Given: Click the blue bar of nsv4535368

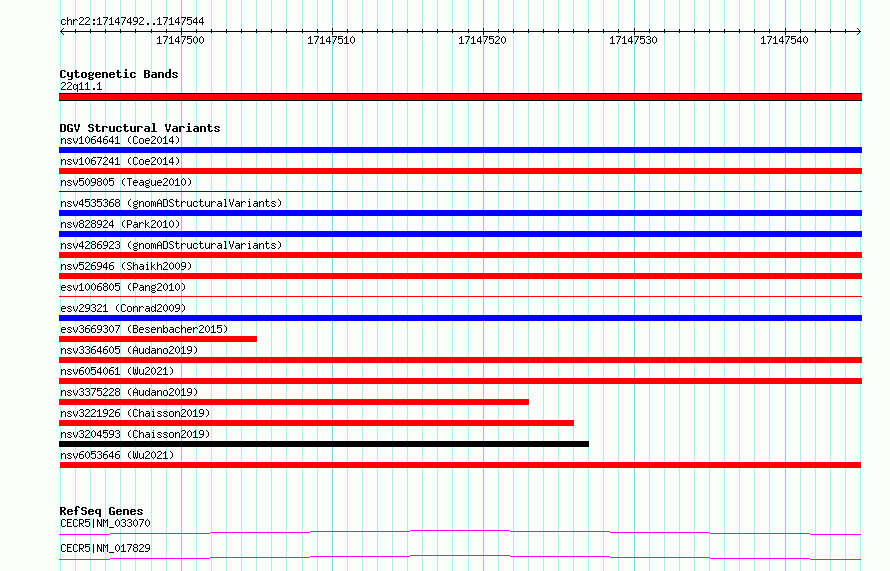Looking at the screenshot, I should (x=460, y=213).
